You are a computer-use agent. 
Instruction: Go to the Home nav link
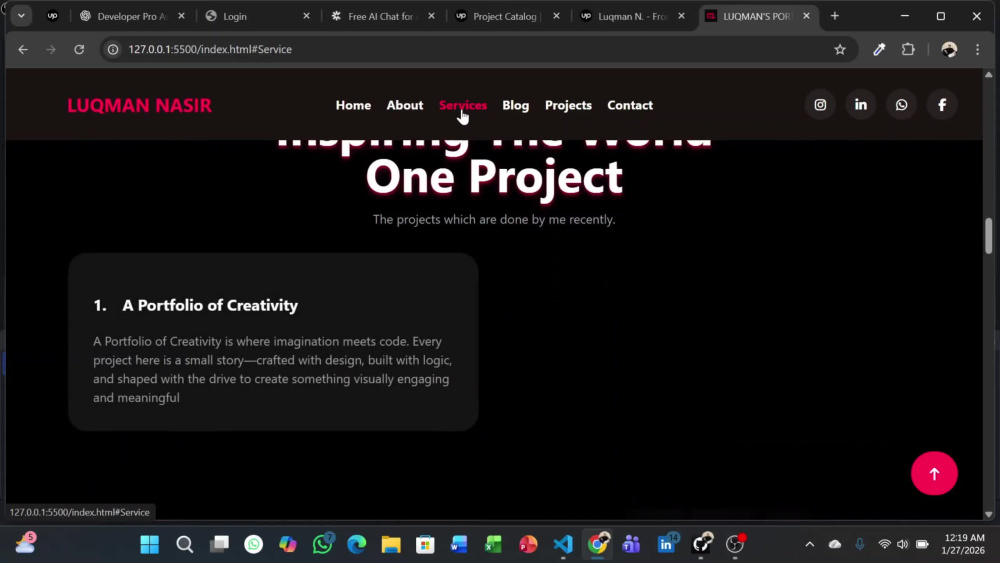pos(353,105)
